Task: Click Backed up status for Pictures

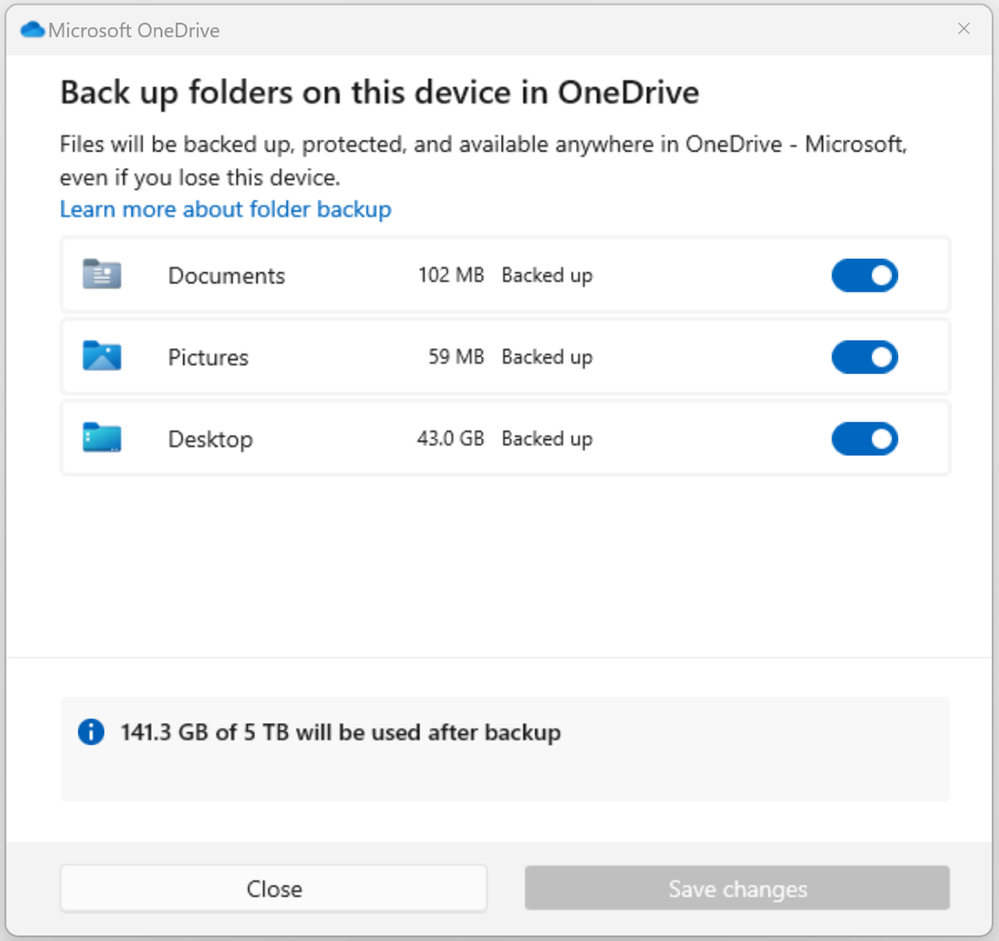Action: [x=547, y=357]
